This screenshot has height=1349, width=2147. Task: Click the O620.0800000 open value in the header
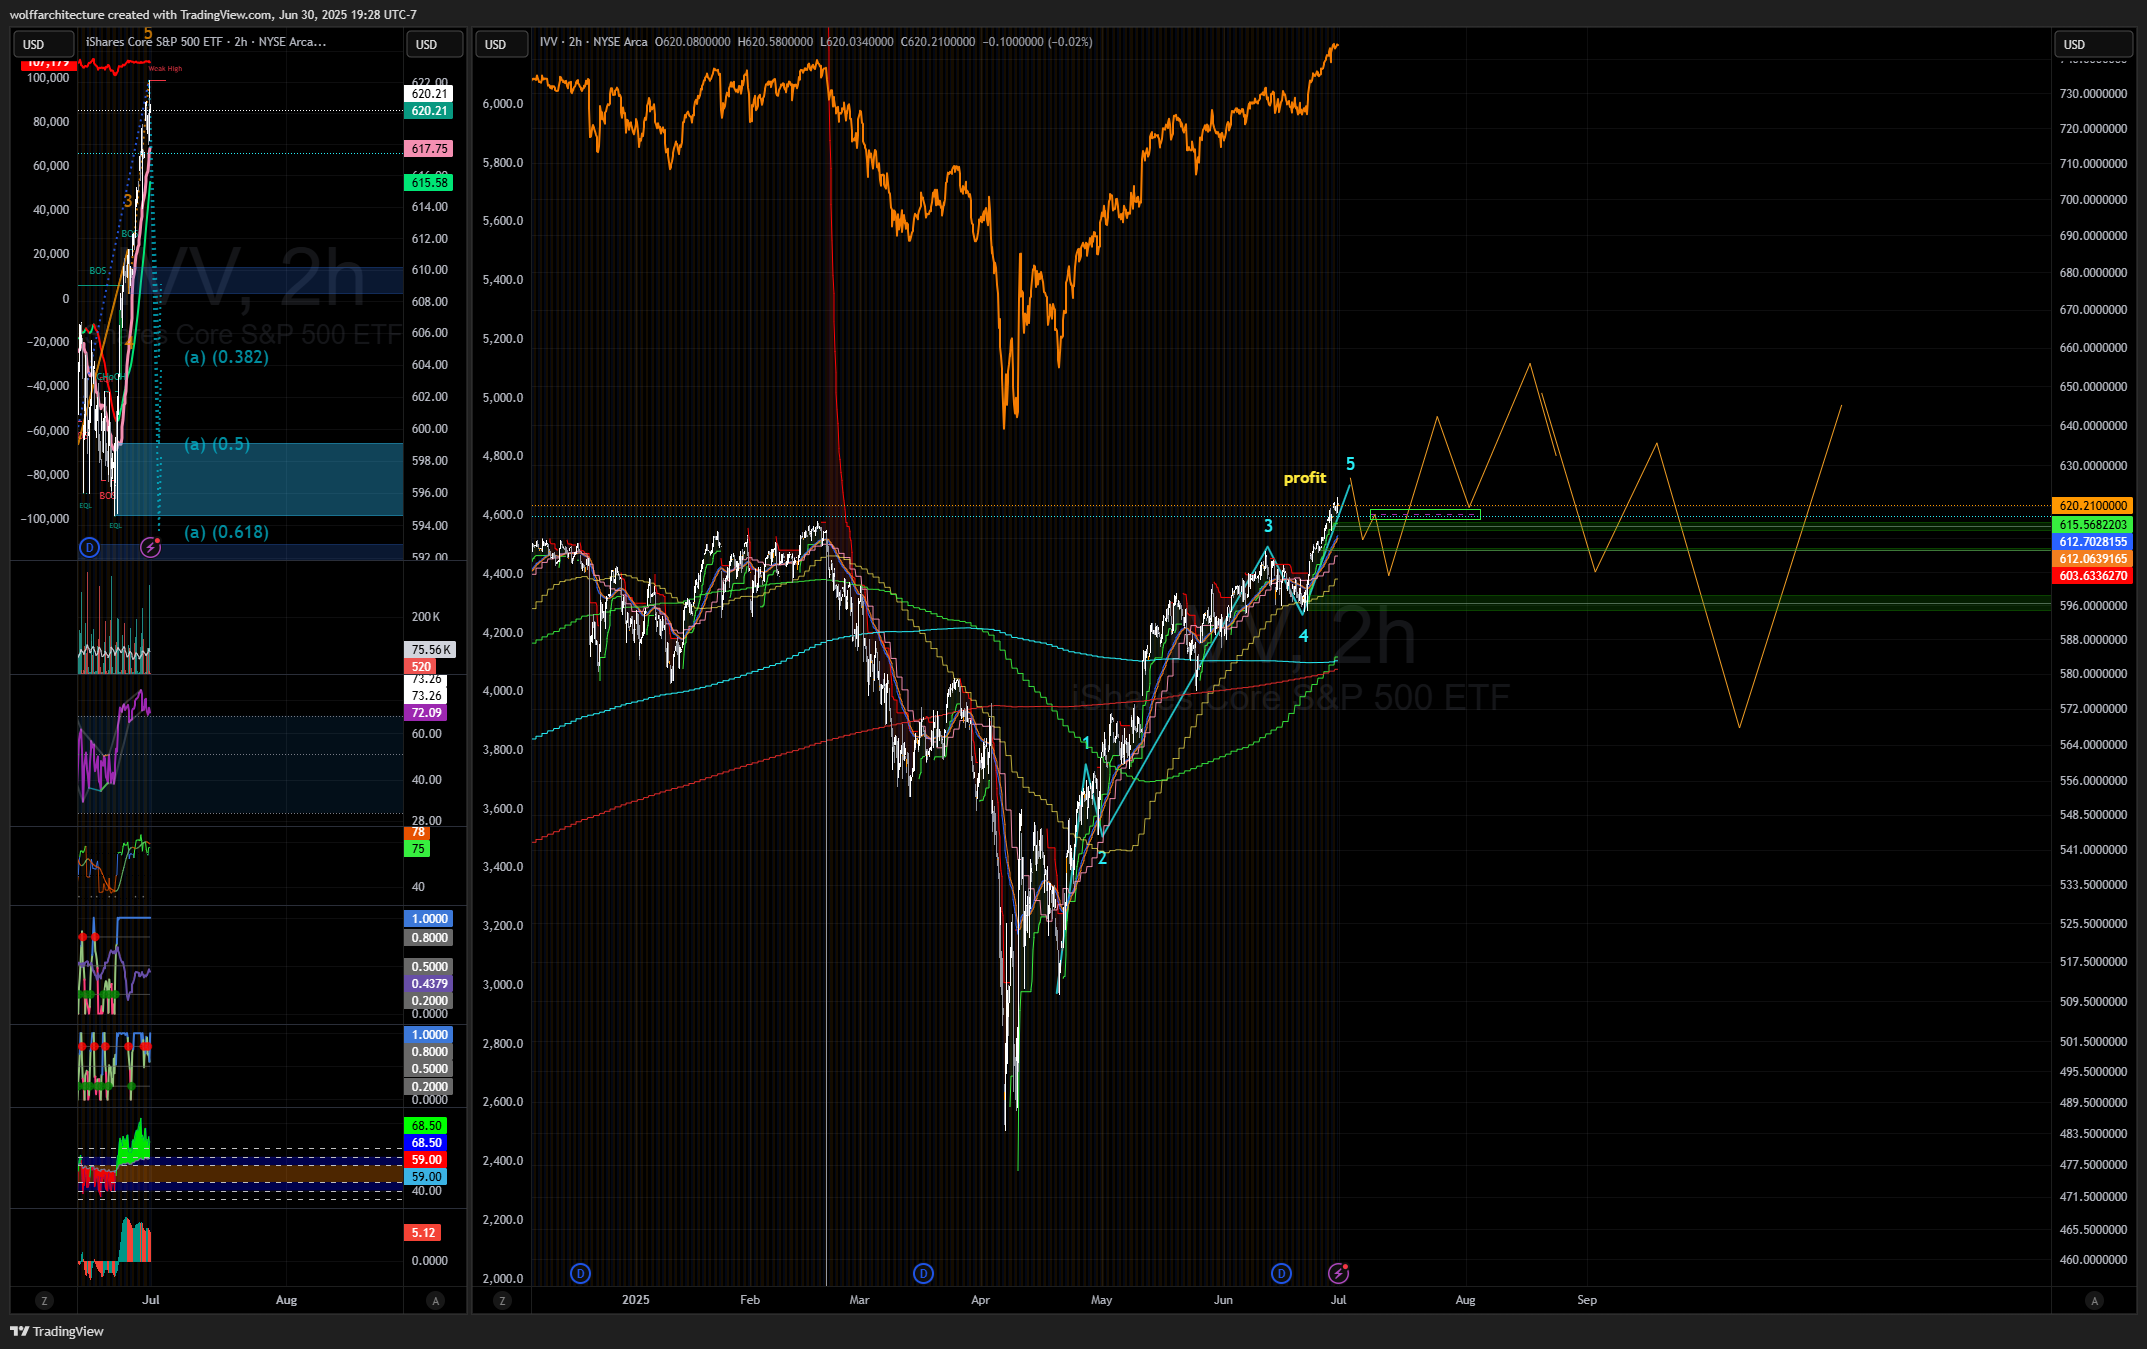point(692,42)
